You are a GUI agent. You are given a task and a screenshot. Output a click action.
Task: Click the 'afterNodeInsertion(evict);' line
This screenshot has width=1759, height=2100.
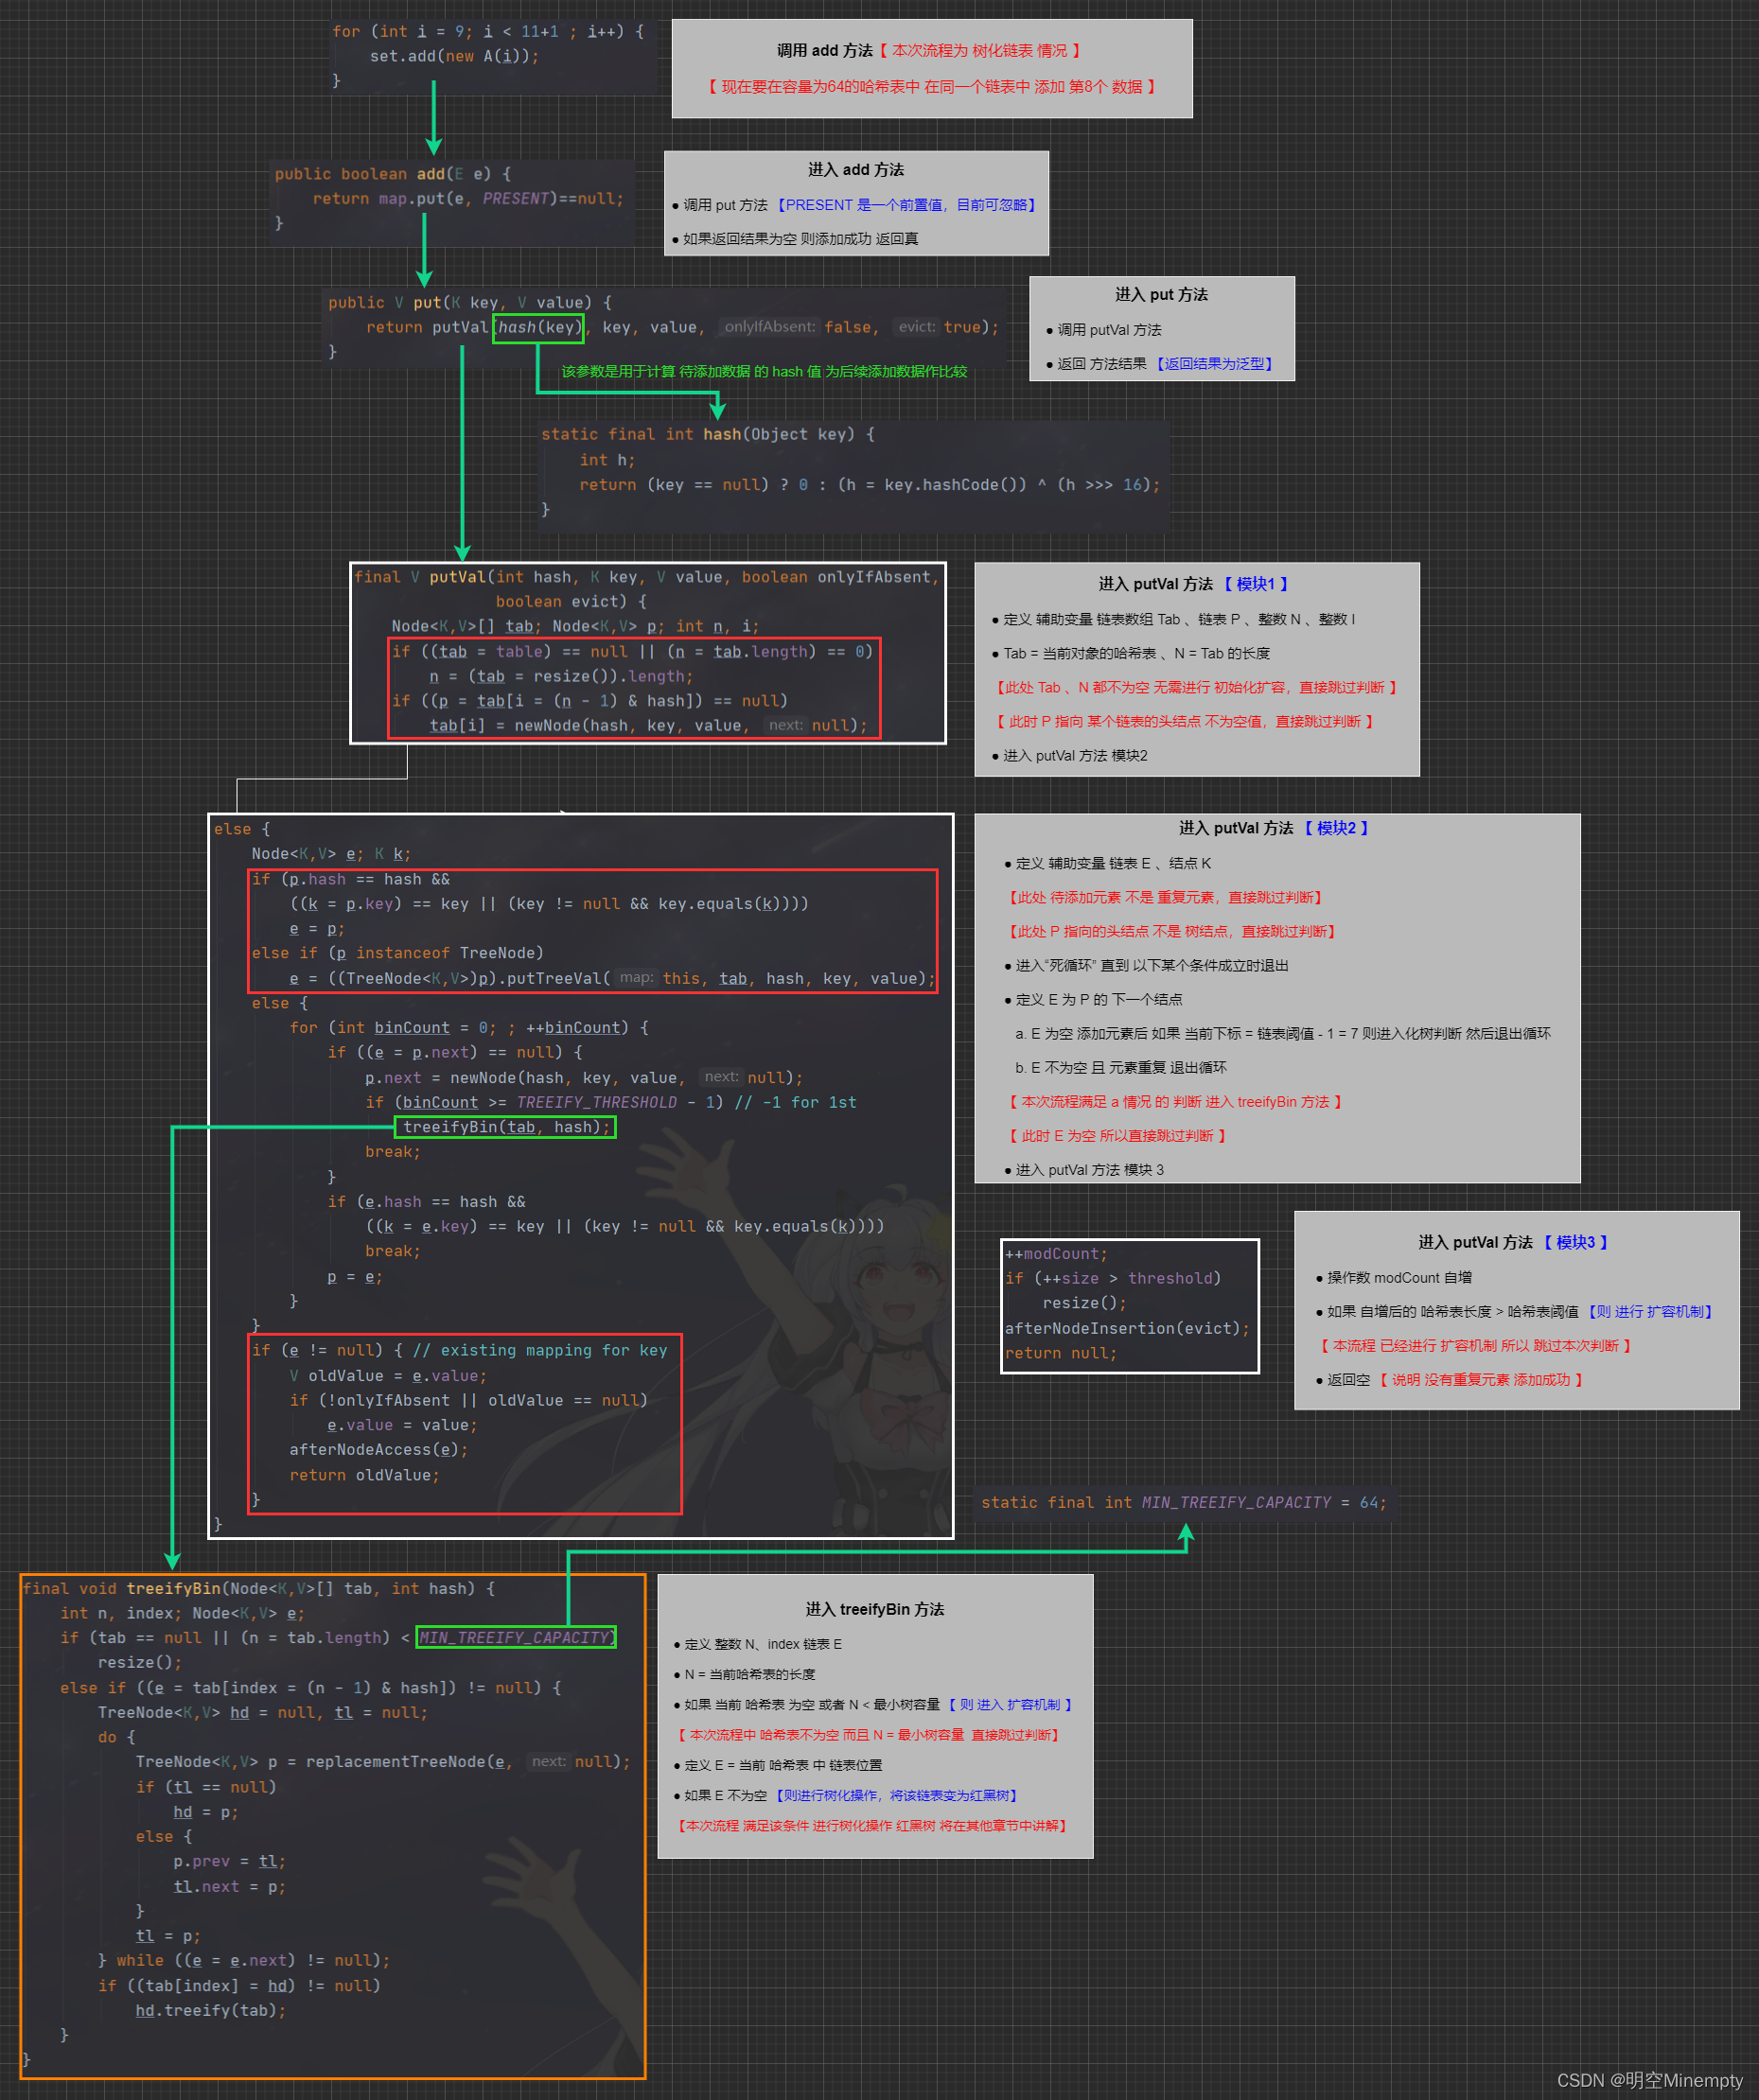pyautogui.click(x=1127, y=1329)
